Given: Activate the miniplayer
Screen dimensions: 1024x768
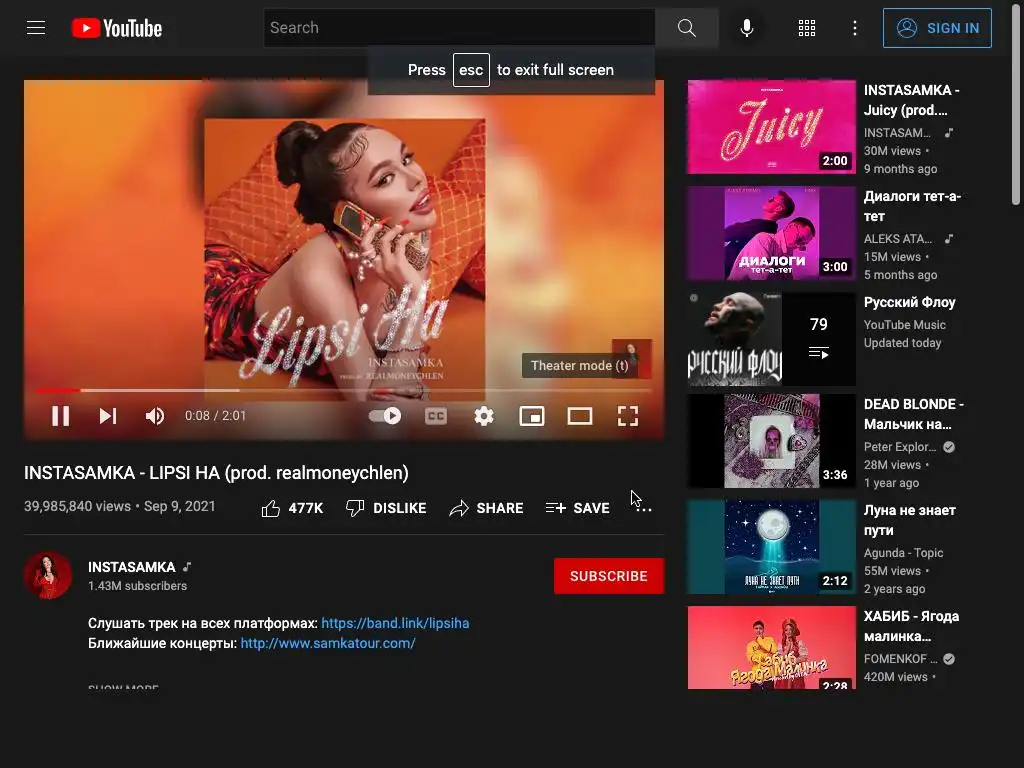Looking at the screenshot, I should 532,416.
